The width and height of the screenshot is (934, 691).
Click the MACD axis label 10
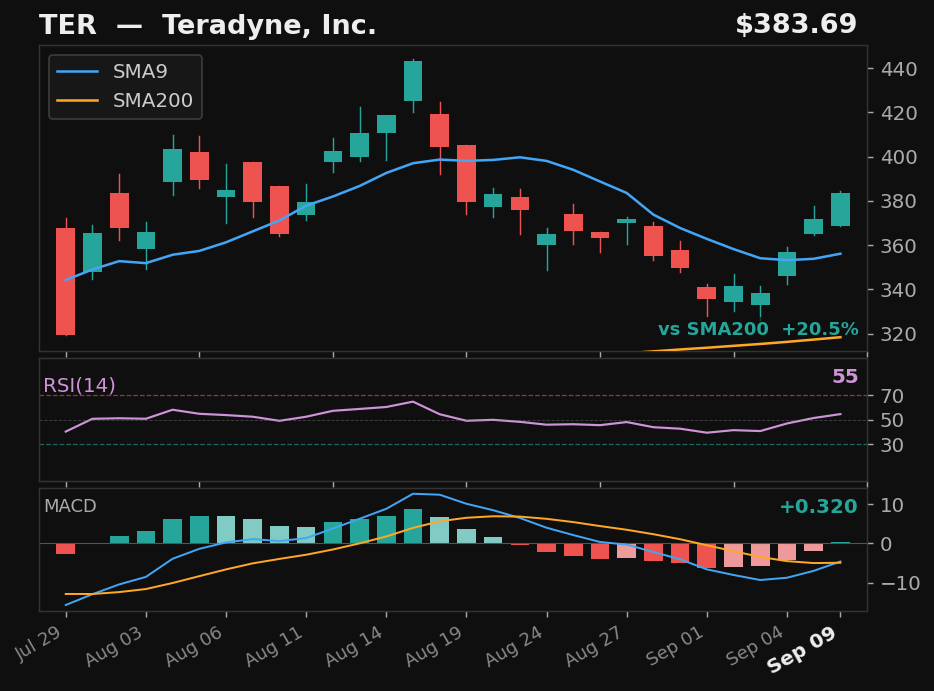point(892,505)
